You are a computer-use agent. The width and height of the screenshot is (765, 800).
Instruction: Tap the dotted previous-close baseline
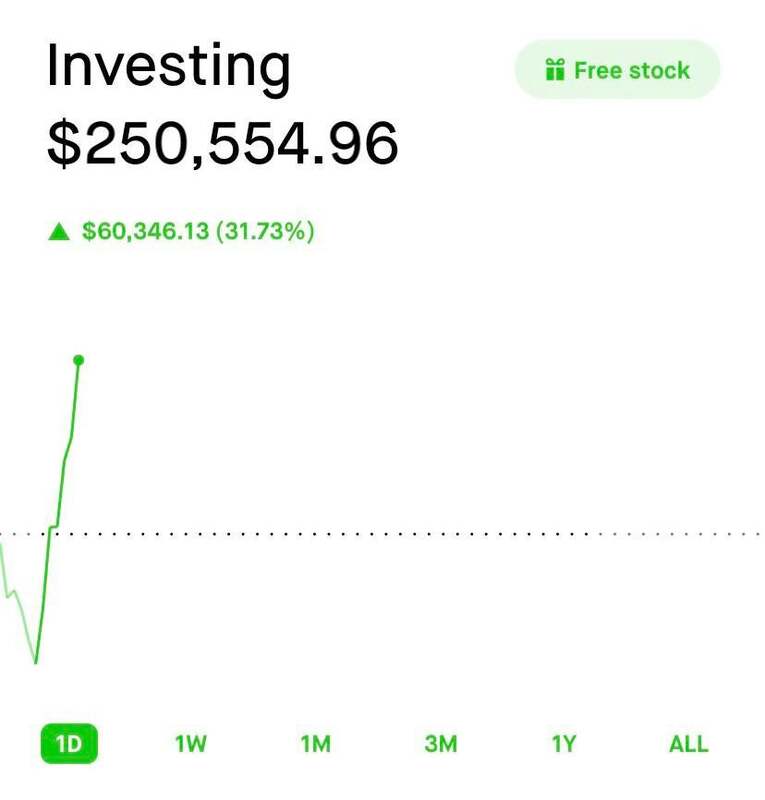click(x=382, y=534)
